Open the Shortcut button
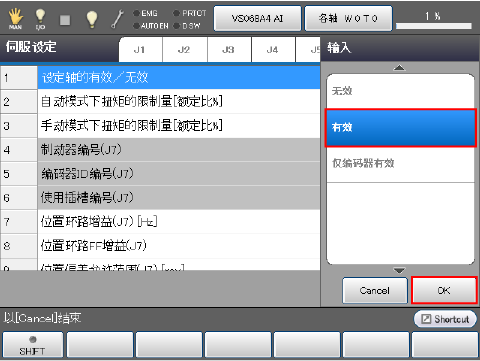Screen dimensions: 480x361 (x=445, y=319)
